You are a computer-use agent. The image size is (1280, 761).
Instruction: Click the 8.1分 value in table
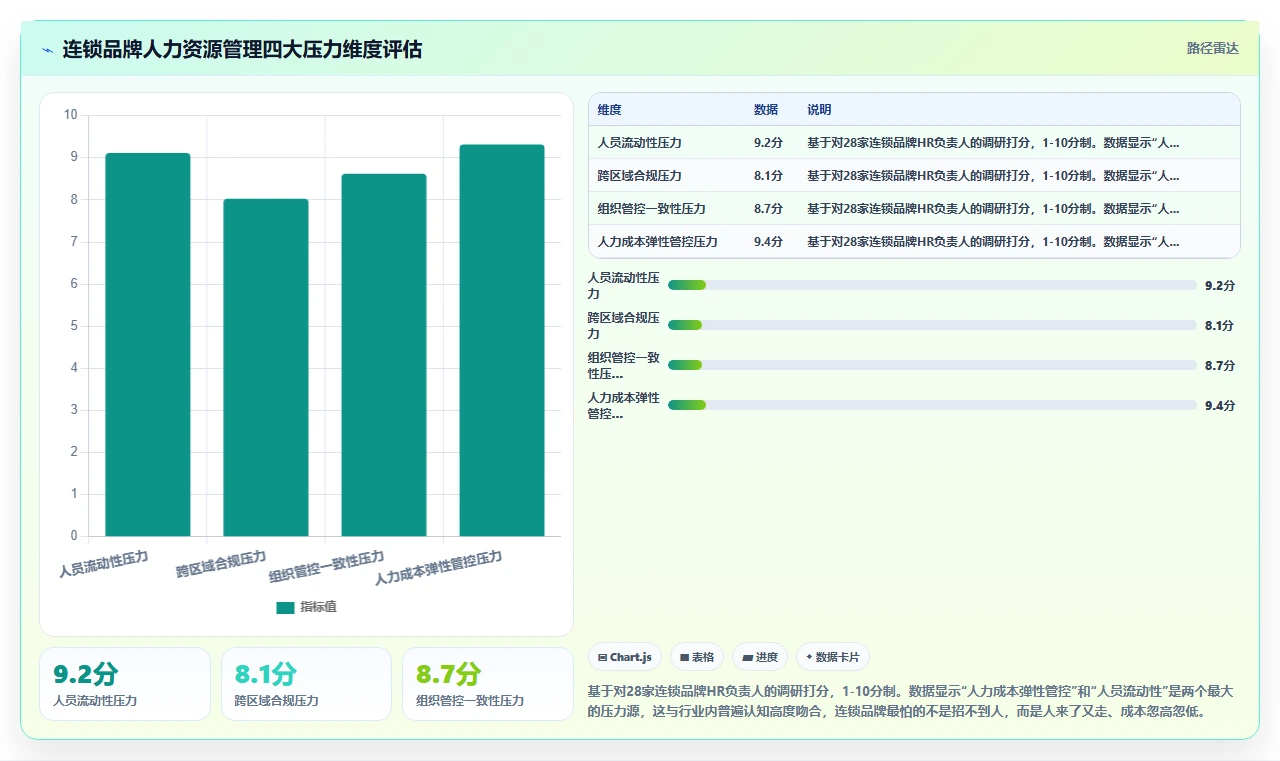(x=768, y=176)
